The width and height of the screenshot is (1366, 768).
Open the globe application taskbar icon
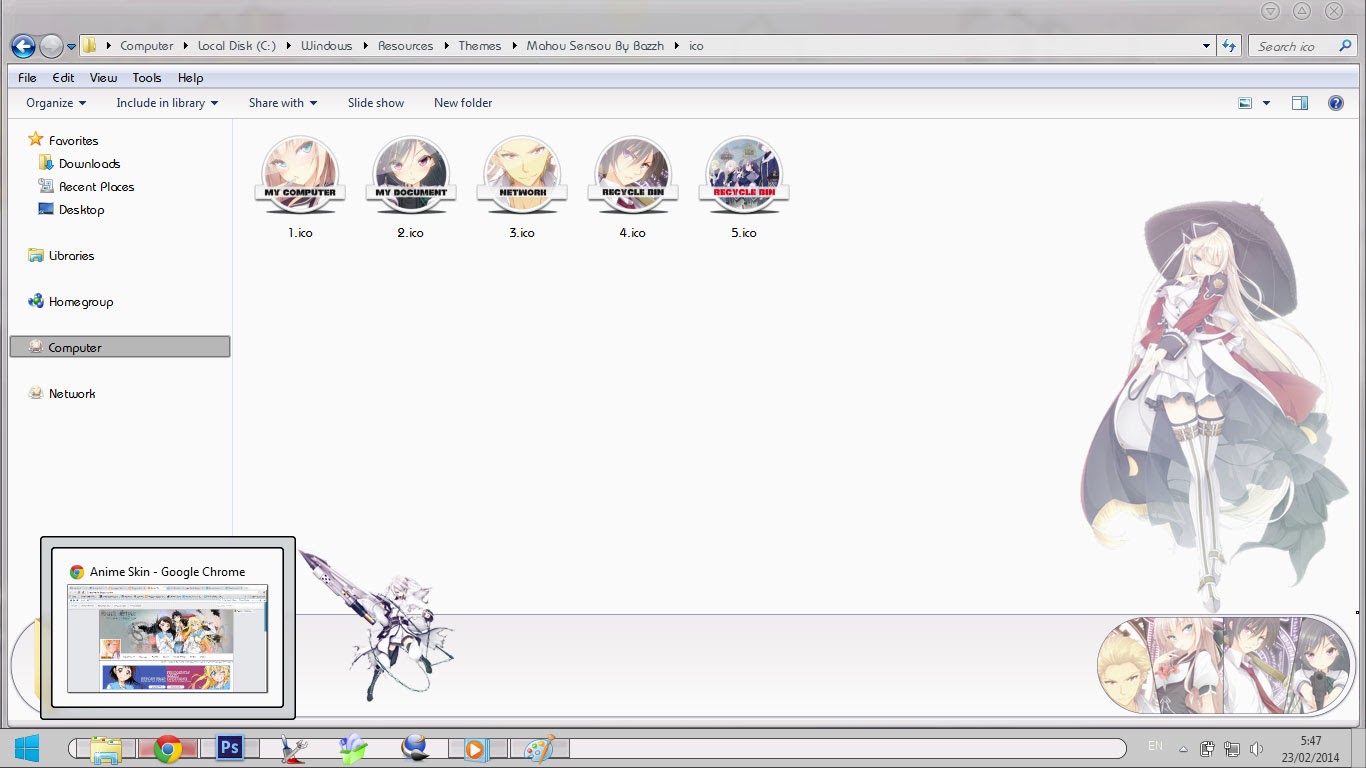point(414,749)
